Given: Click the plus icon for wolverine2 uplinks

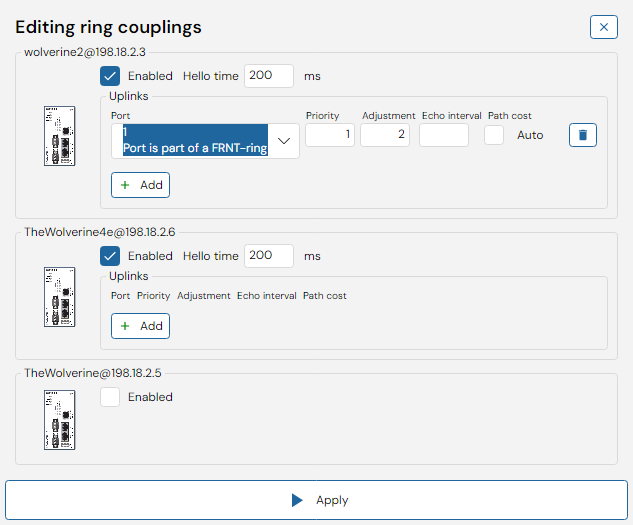Looking at the screenshot, I should coord(125,185).
